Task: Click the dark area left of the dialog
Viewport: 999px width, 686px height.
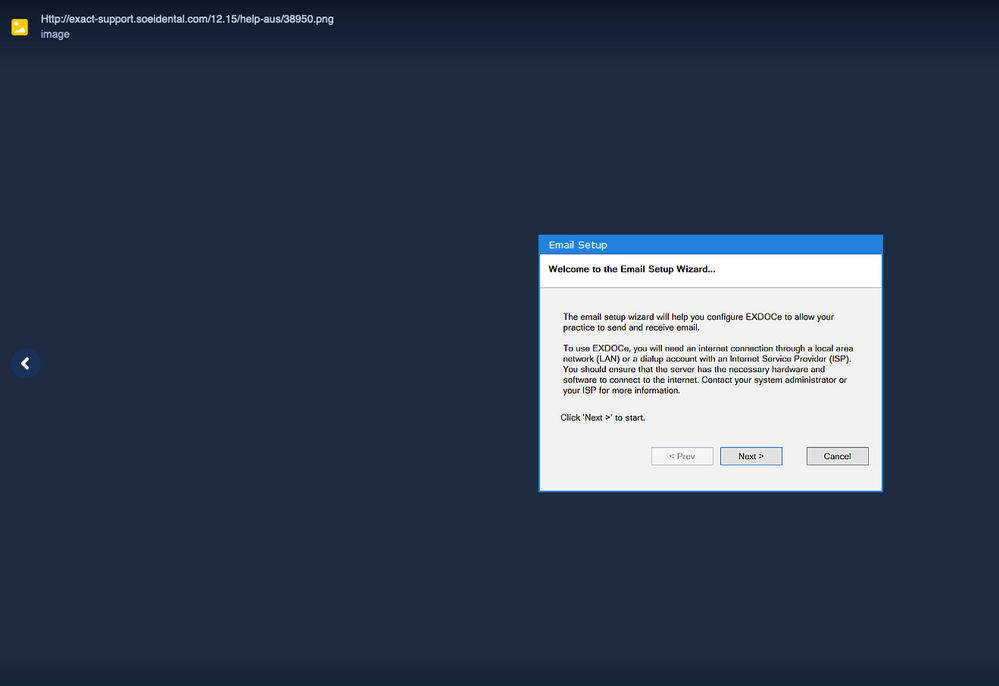Action: (x=300, y=360)
